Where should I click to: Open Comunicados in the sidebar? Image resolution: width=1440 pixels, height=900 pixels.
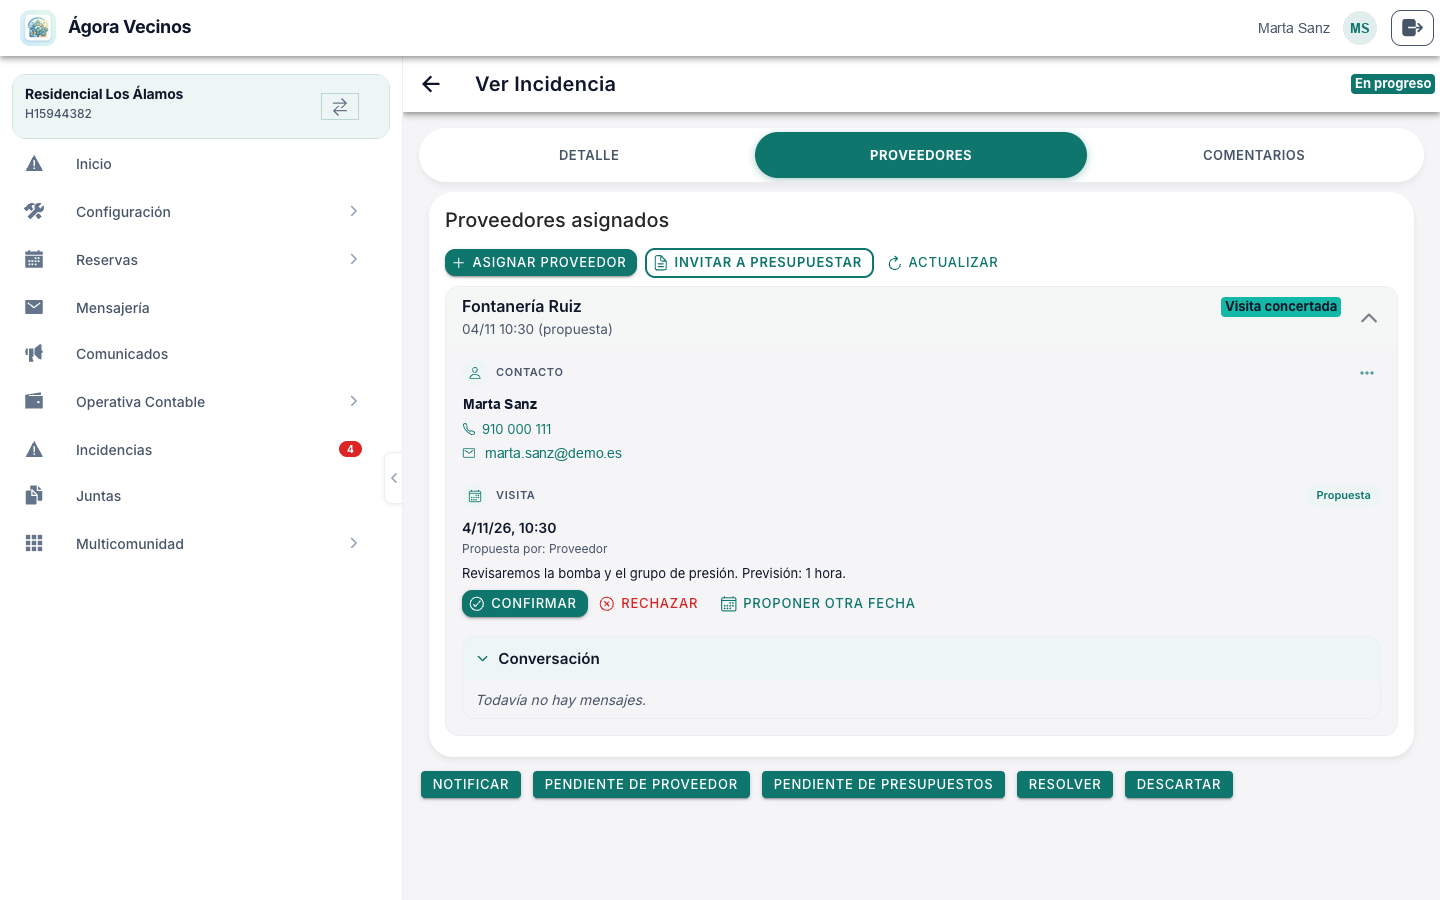coord(200,354)
